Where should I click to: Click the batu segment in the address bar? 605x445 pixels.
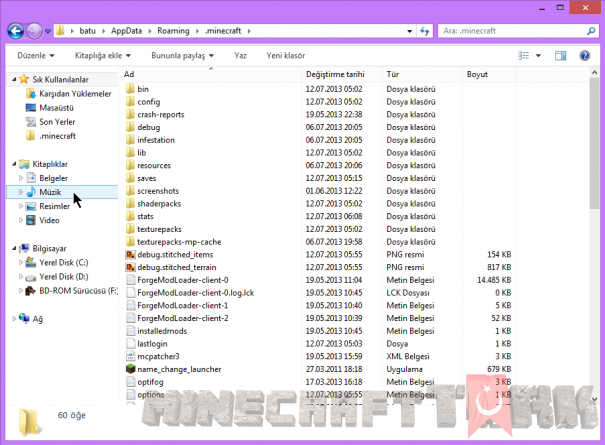tap(88, 31)
